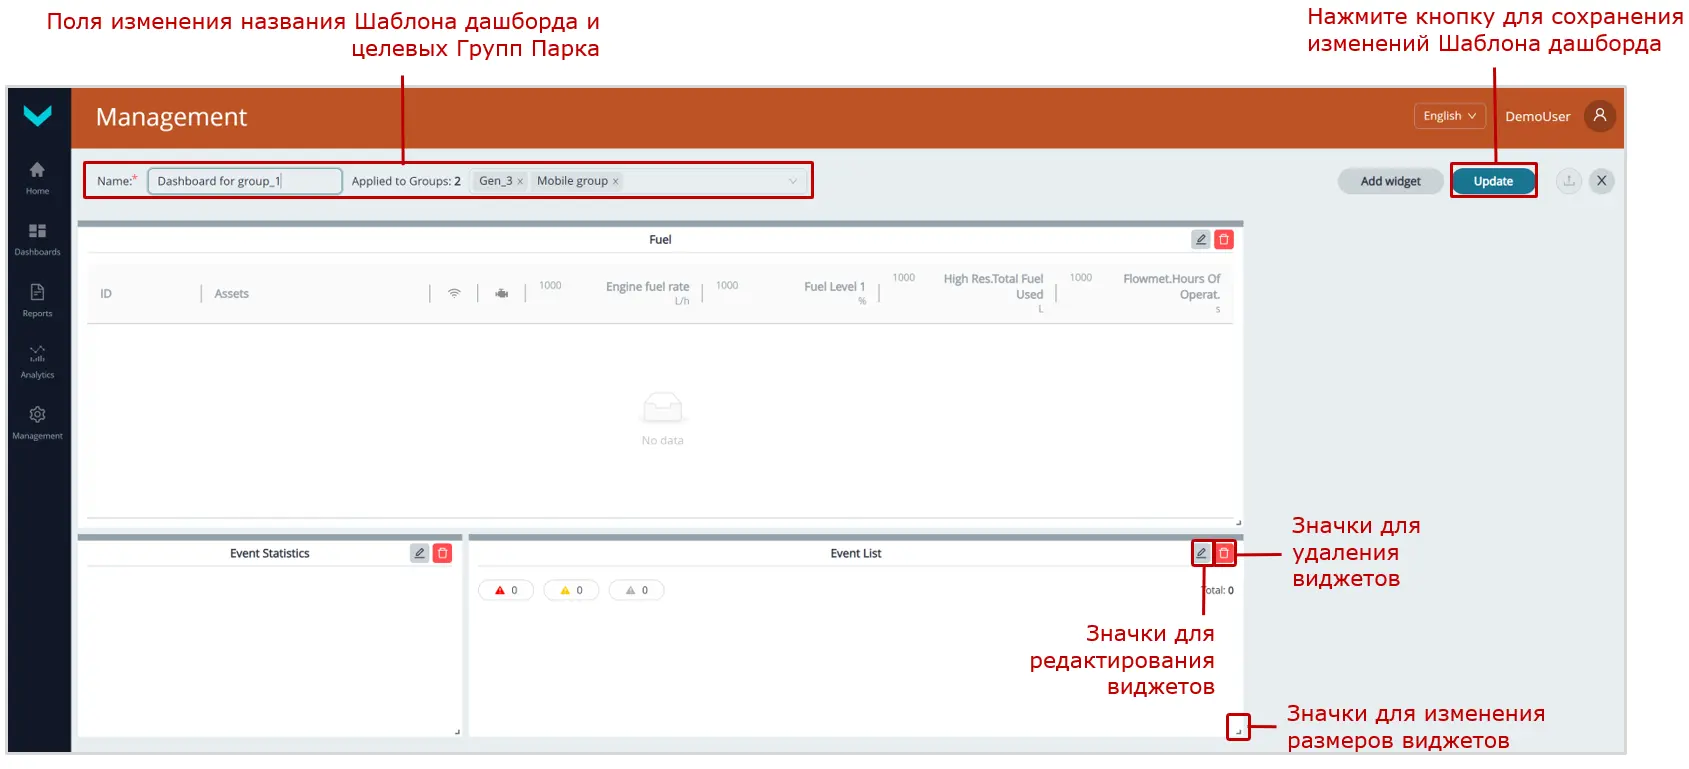Viewport: 1689px width, 769px height.
Task: Click the Add widget button
Action: [x=1390, y=181]
